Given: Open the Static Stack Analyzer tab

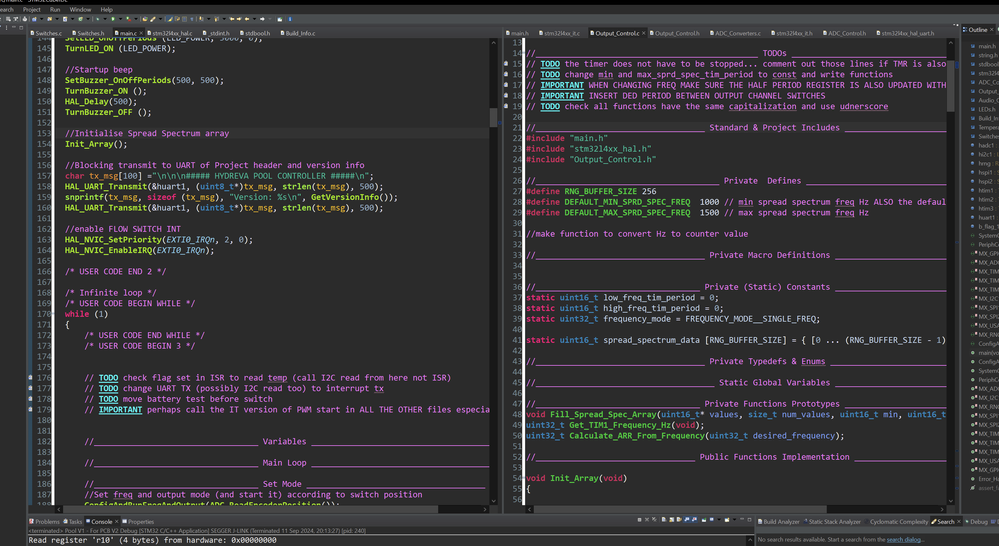Looking at the screenshot, I should coord(833,521).
